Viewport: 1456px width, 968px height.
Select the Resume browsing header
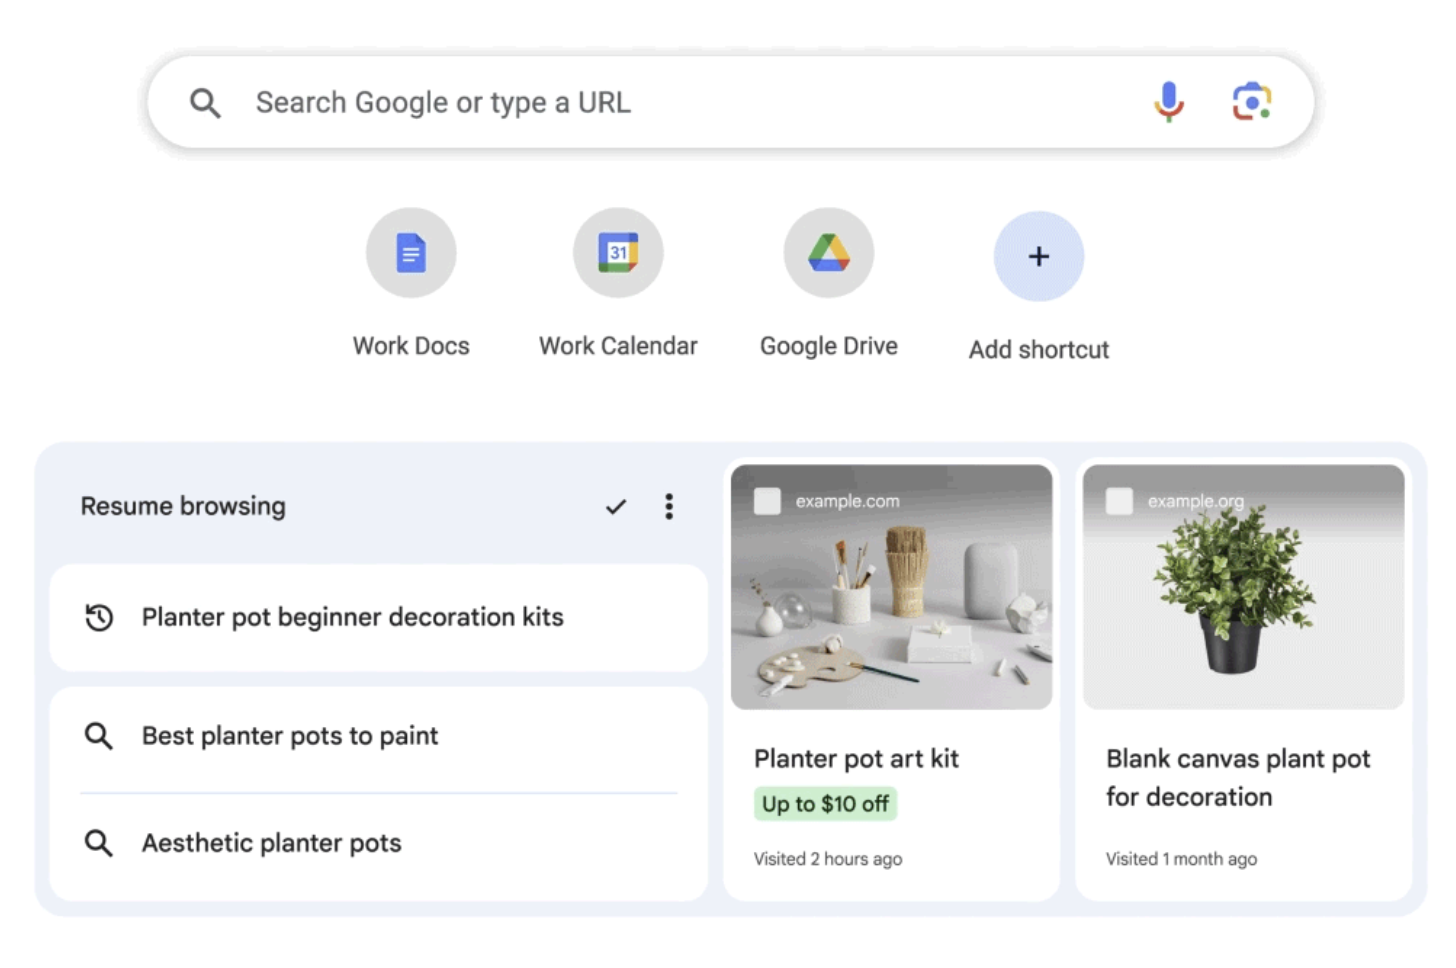pos(183,507)
